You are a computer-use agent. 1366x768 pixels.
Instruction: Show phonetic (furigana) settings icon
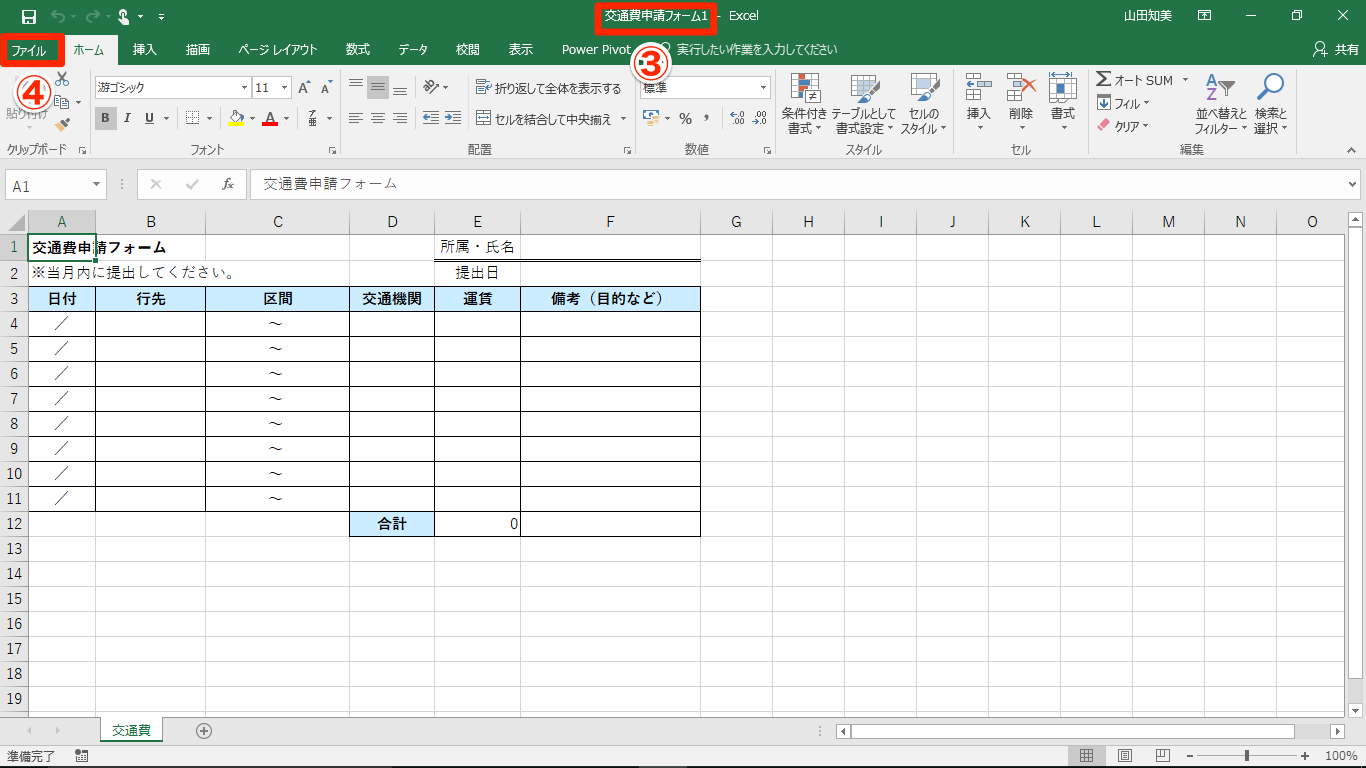(315, 118)
